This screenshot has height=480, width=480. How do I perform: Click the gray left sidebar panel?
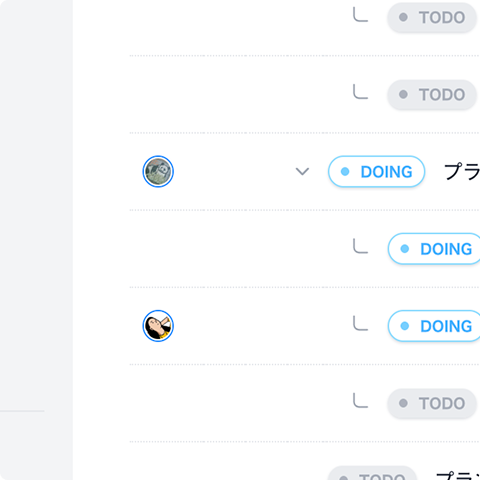[x=36, y=240]
